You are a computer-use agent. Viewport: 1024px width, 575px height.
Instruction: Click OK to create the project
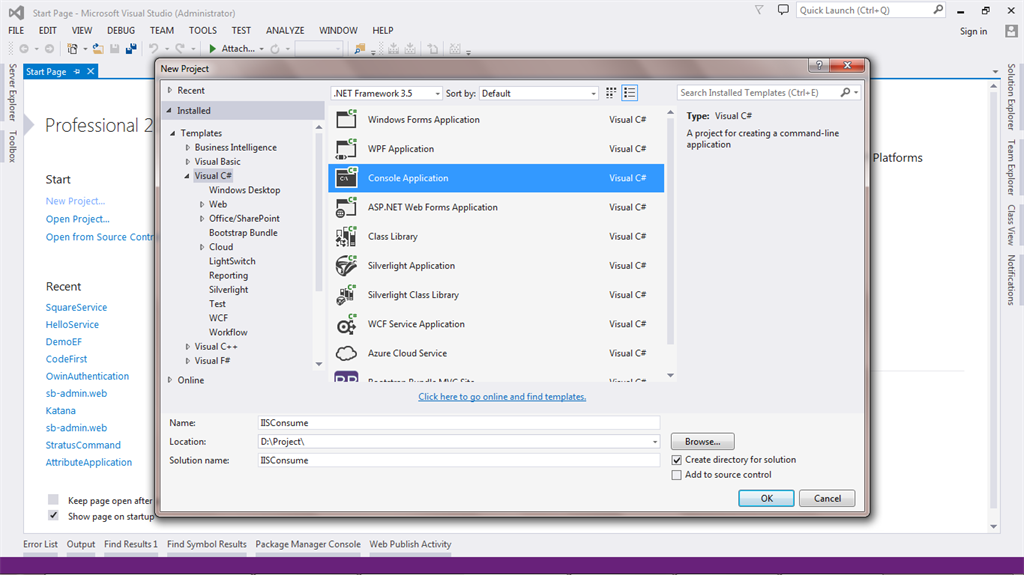766,498
